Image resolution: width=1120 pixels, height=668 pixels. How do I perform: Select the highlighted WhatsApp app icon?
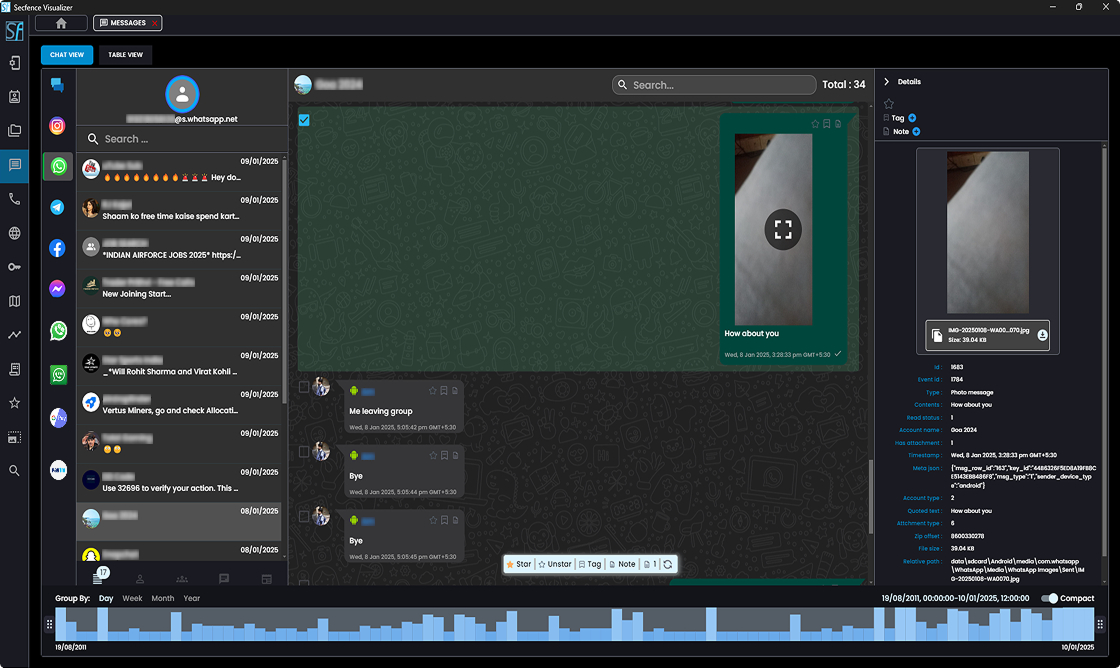click(58, 166)
